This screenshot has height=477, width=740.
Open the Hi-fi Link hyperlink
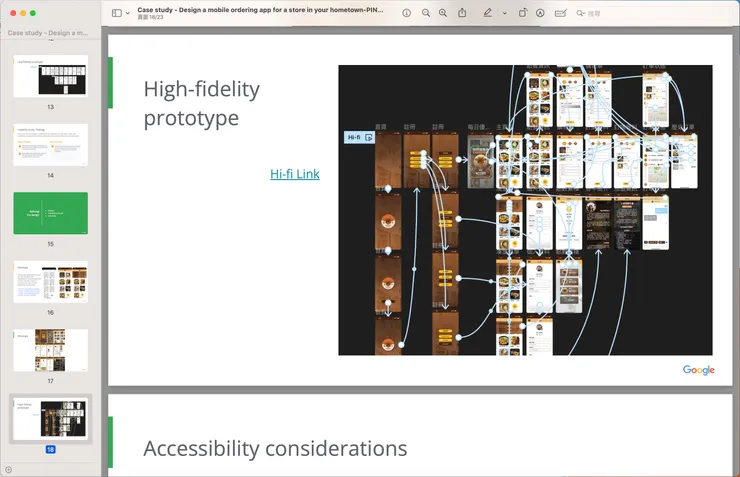coord(295,174)
